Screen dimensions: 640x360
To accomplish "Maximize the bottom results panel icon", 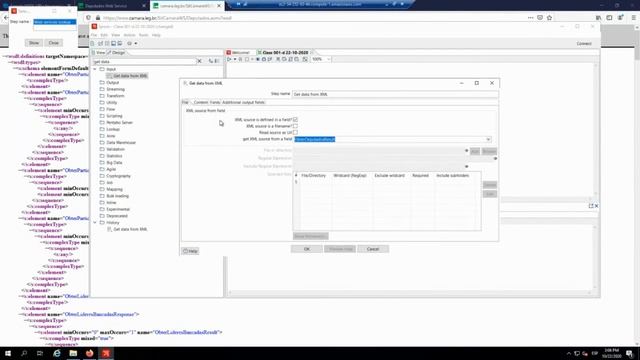I will pyautogui.click(x=591, y=206).
